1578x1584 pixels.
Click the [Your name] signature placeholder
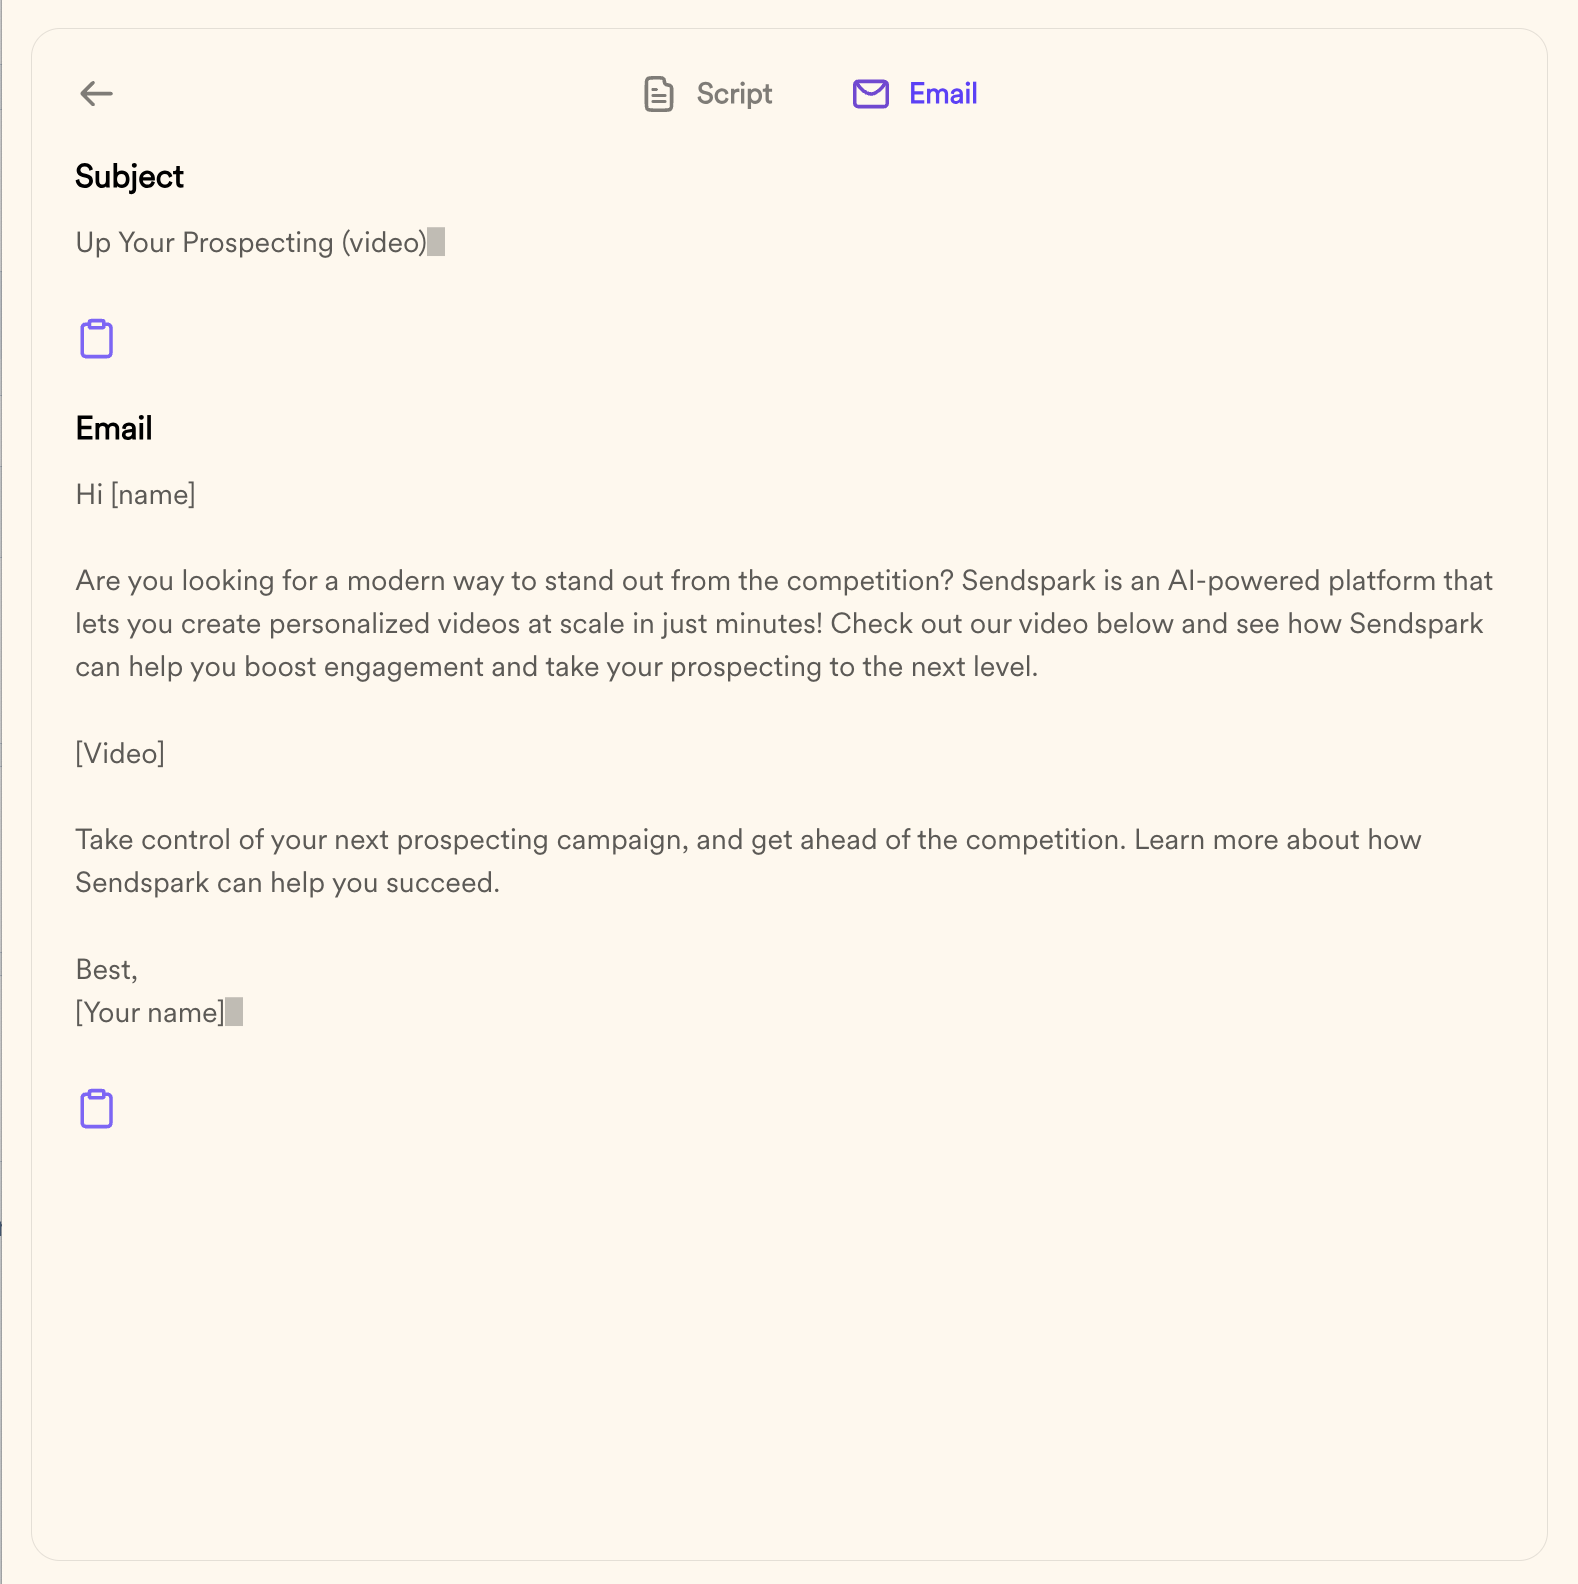point(150,1012)
